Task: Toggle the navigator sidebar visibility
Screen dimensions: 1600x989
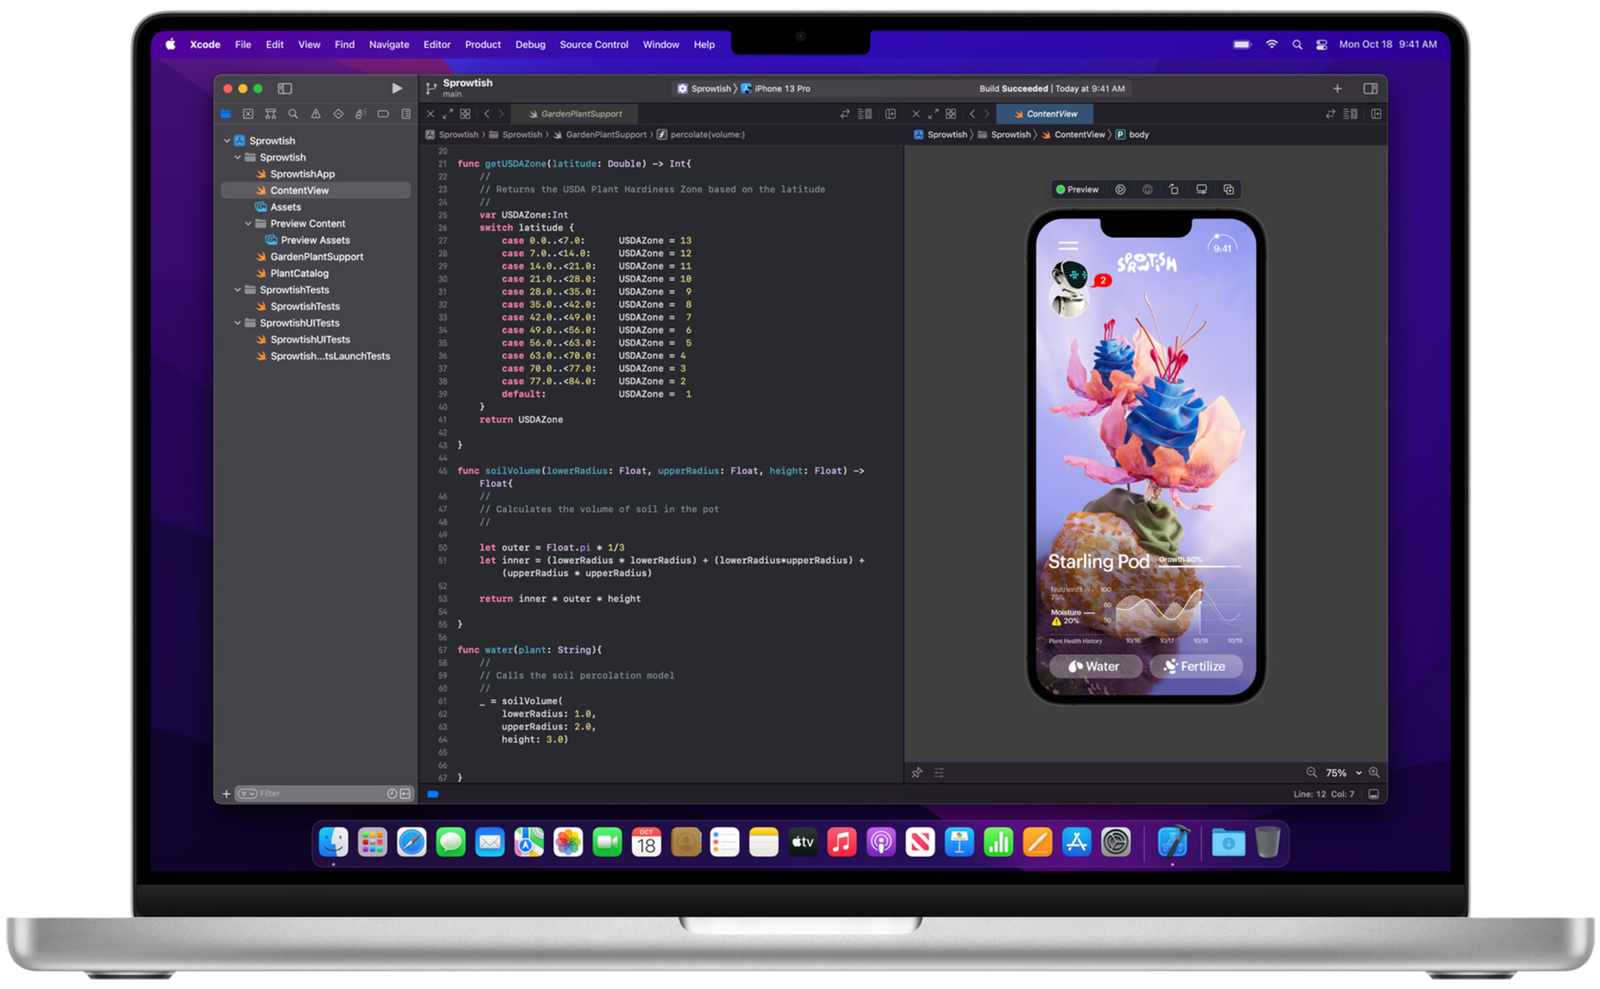Action: 285,88
